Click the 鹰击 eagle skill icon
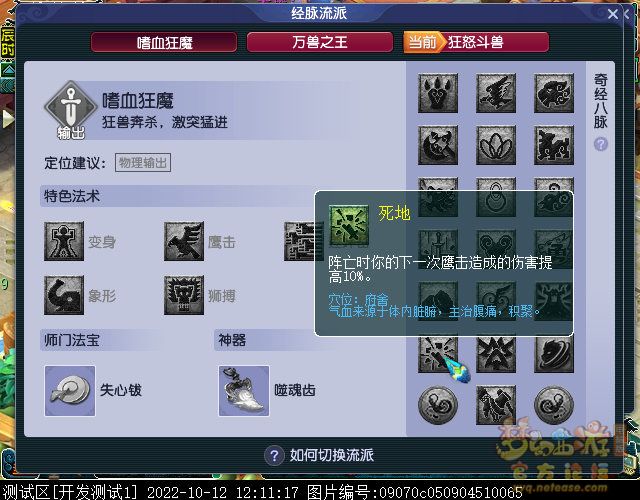 click(184, 242)
